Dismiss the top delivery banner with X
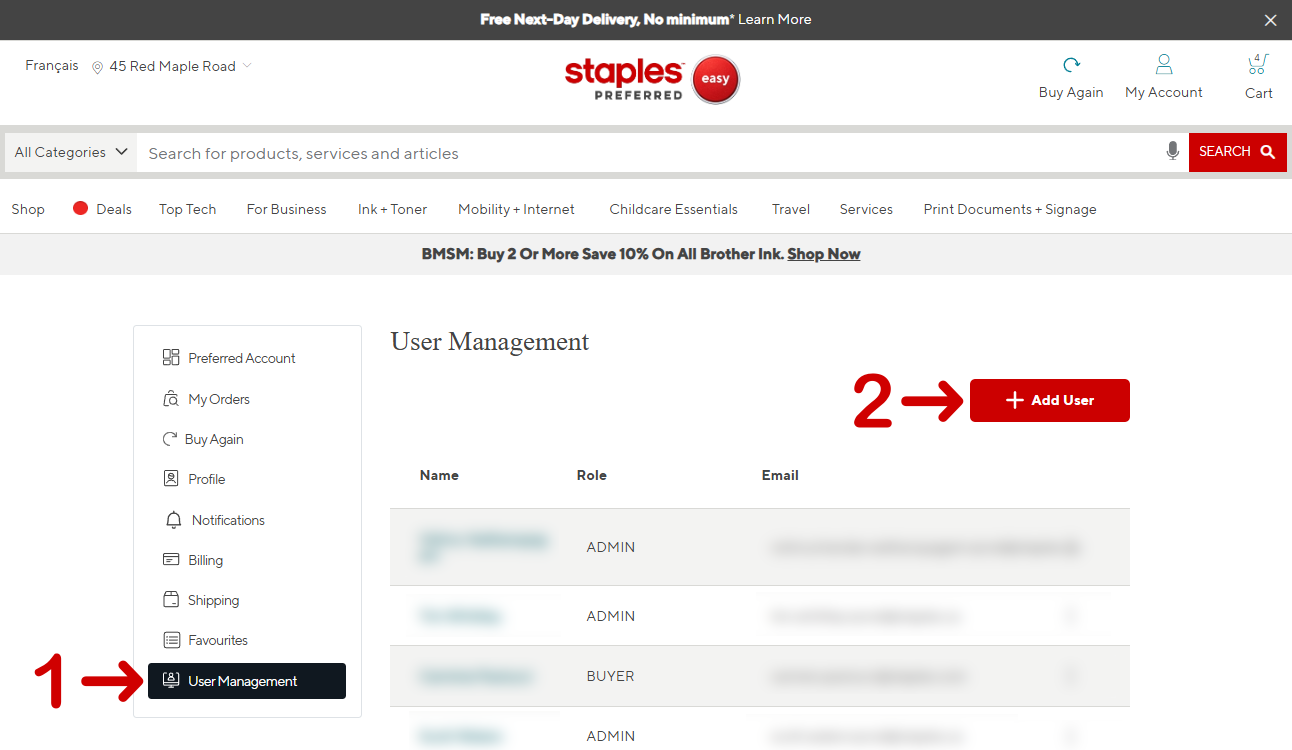 point(1270,20)
